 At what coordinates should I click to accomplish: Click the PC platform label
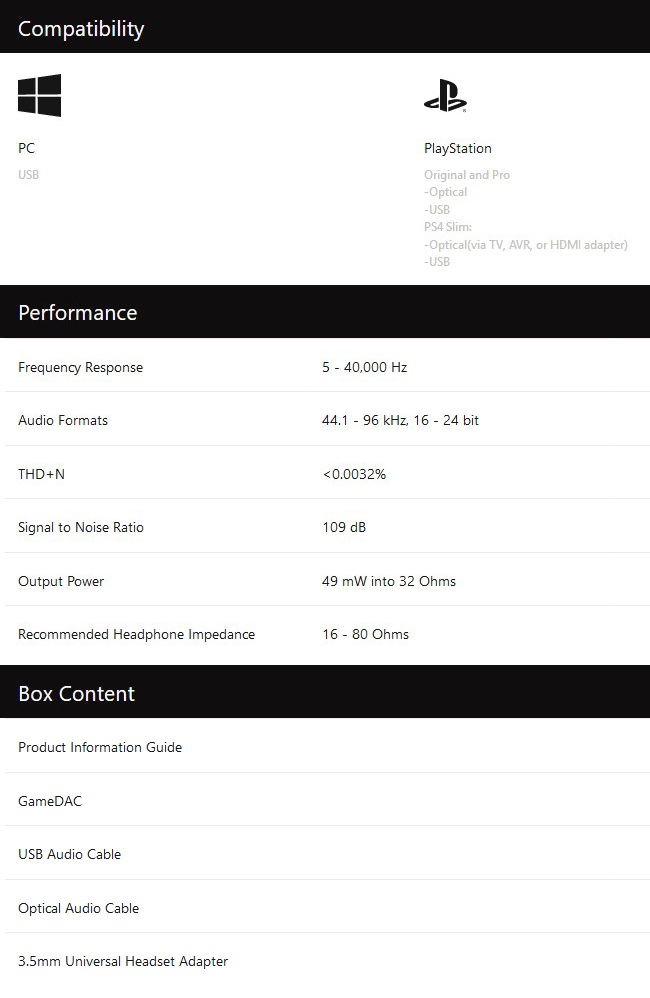(x=27, y=148)
